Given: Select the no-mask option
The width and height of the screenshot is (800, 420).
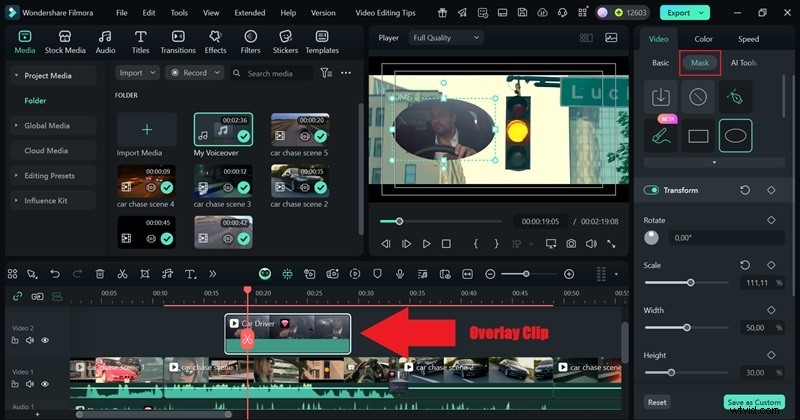Looking at the screenshot, I should tap(698, 96).
